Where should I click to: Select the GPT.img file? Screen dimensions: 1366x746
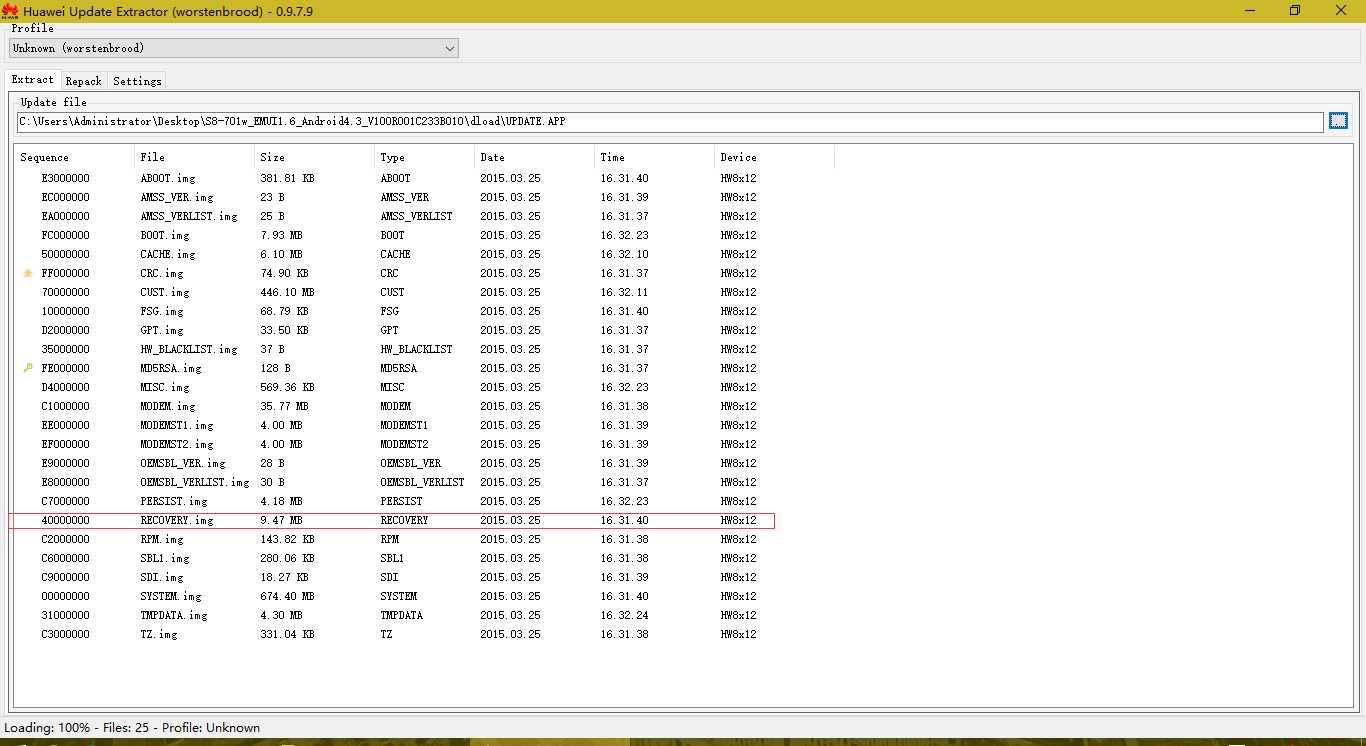point(162,330)
